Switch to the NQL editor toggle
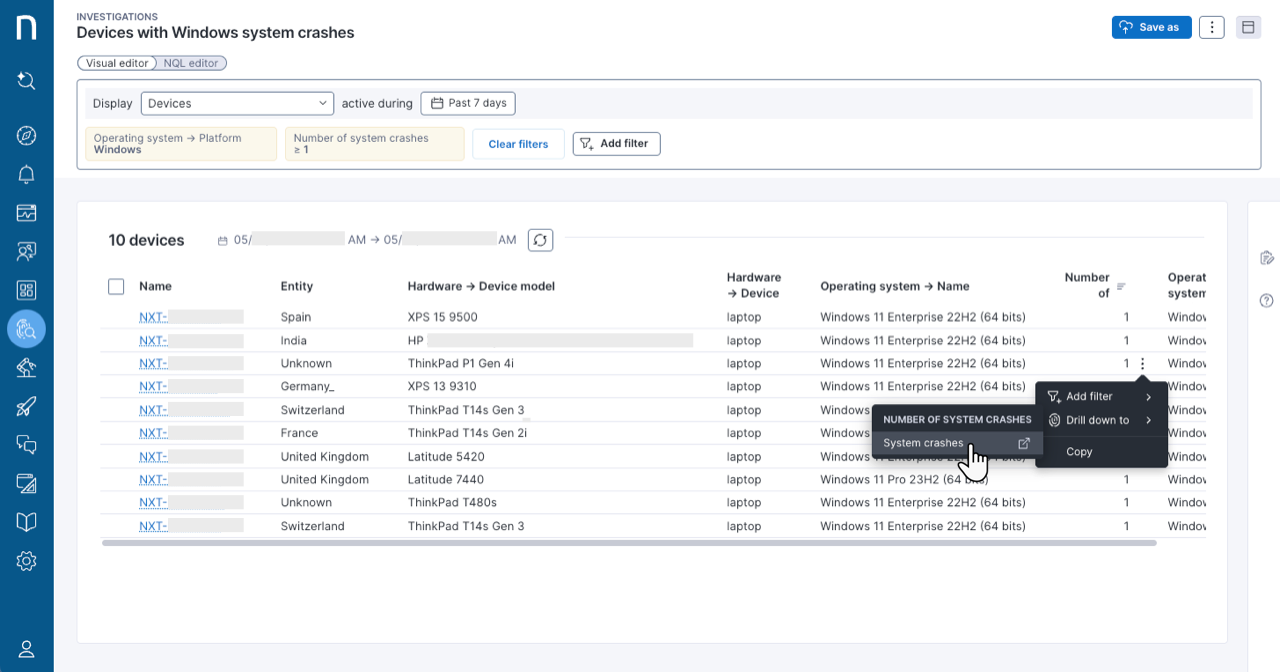The height and width of the screenshot is (672, 1280). [x=191, y=63]
